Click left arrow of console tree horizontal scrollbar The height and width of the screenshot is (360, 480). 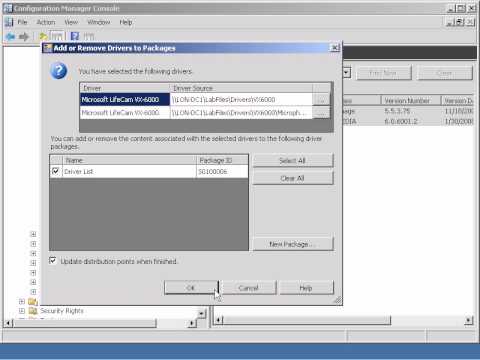pos(8,322)
